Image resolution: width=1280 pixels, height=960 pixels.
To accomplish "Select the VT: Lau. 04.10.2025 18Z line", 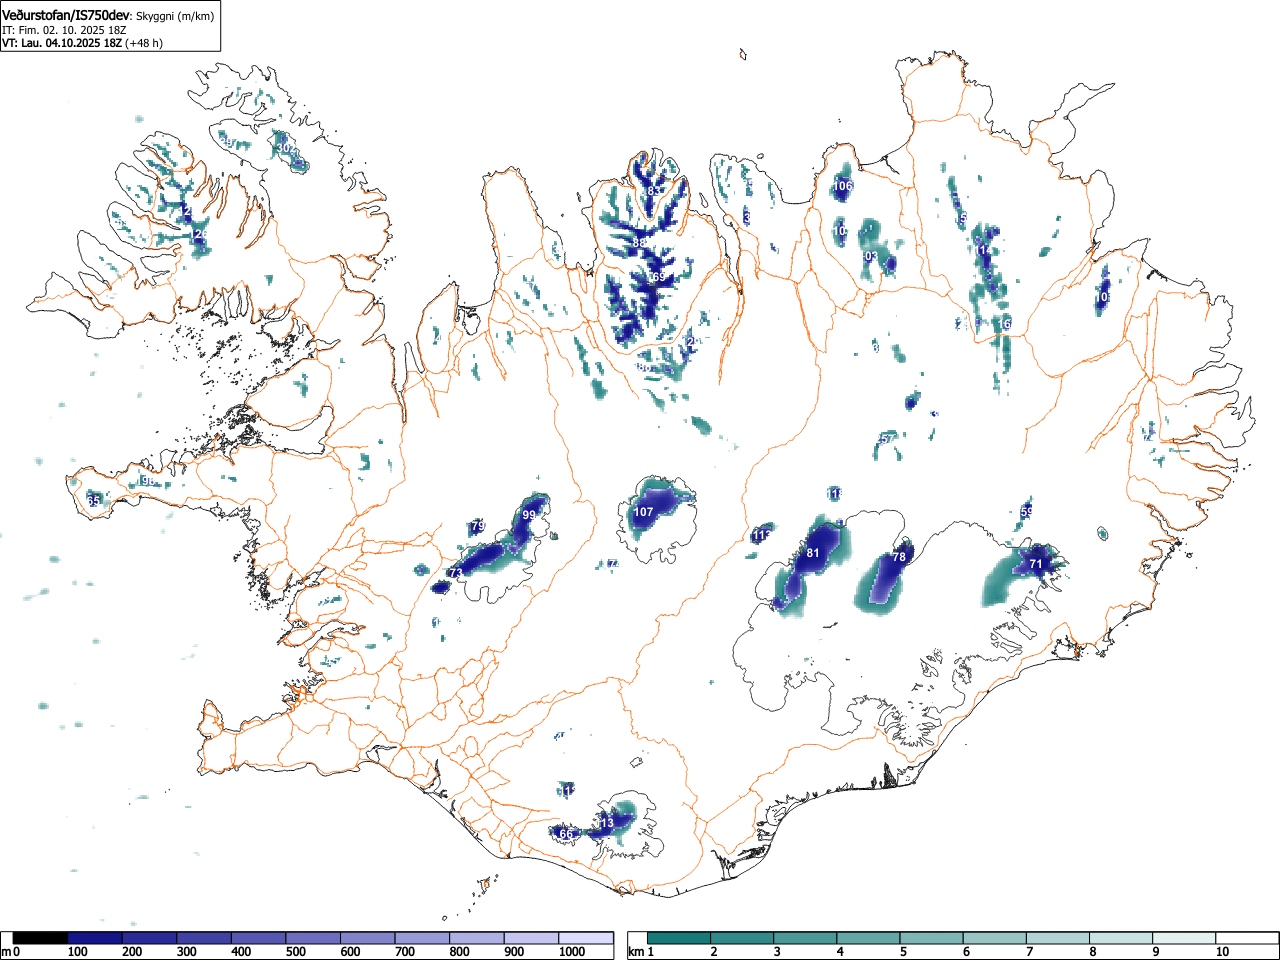I will click(61, 43).
